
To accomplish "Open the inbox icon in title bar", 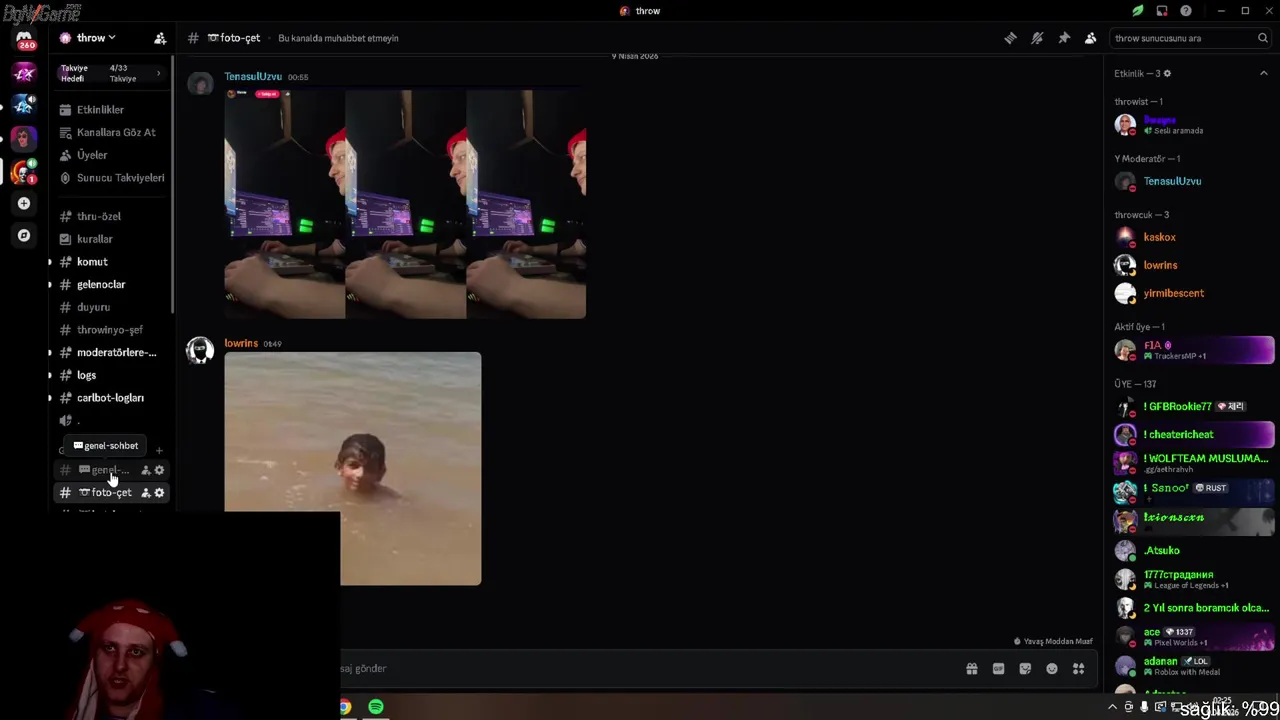I will point(1162,11).
